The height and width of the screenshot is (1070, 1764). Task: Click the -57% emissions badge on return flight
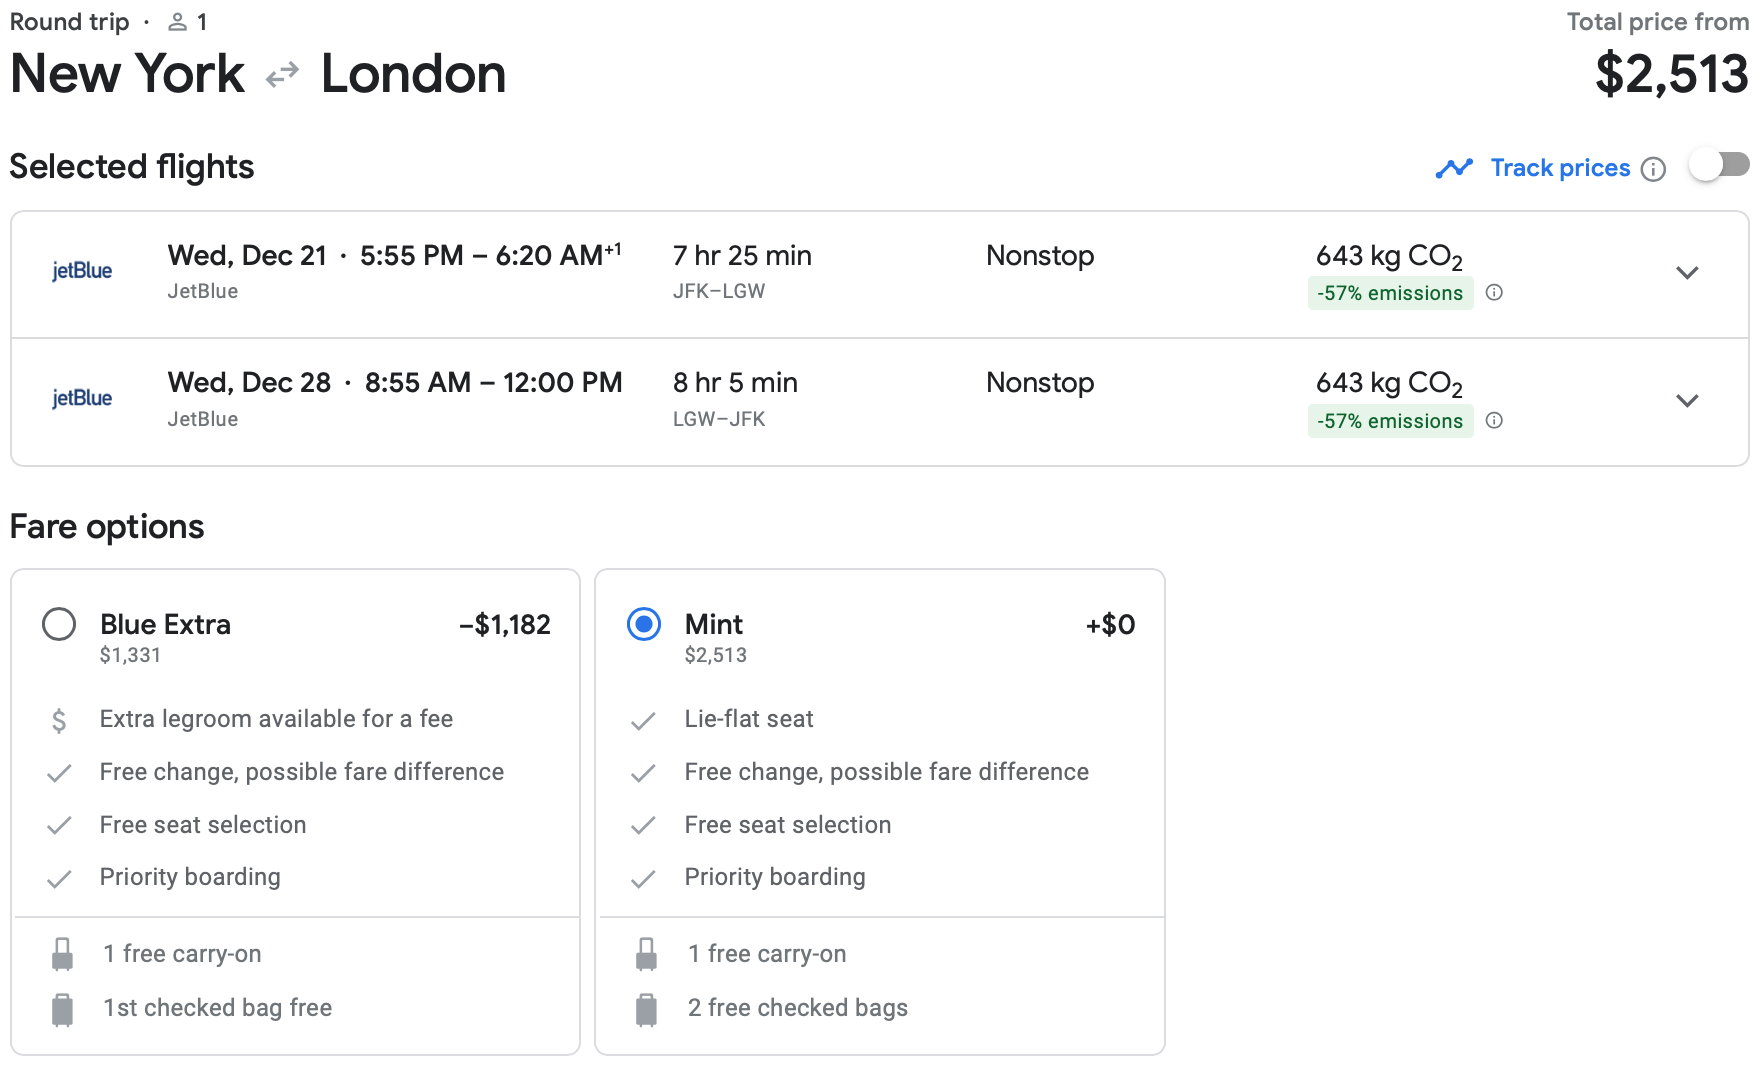point(1389,421)
